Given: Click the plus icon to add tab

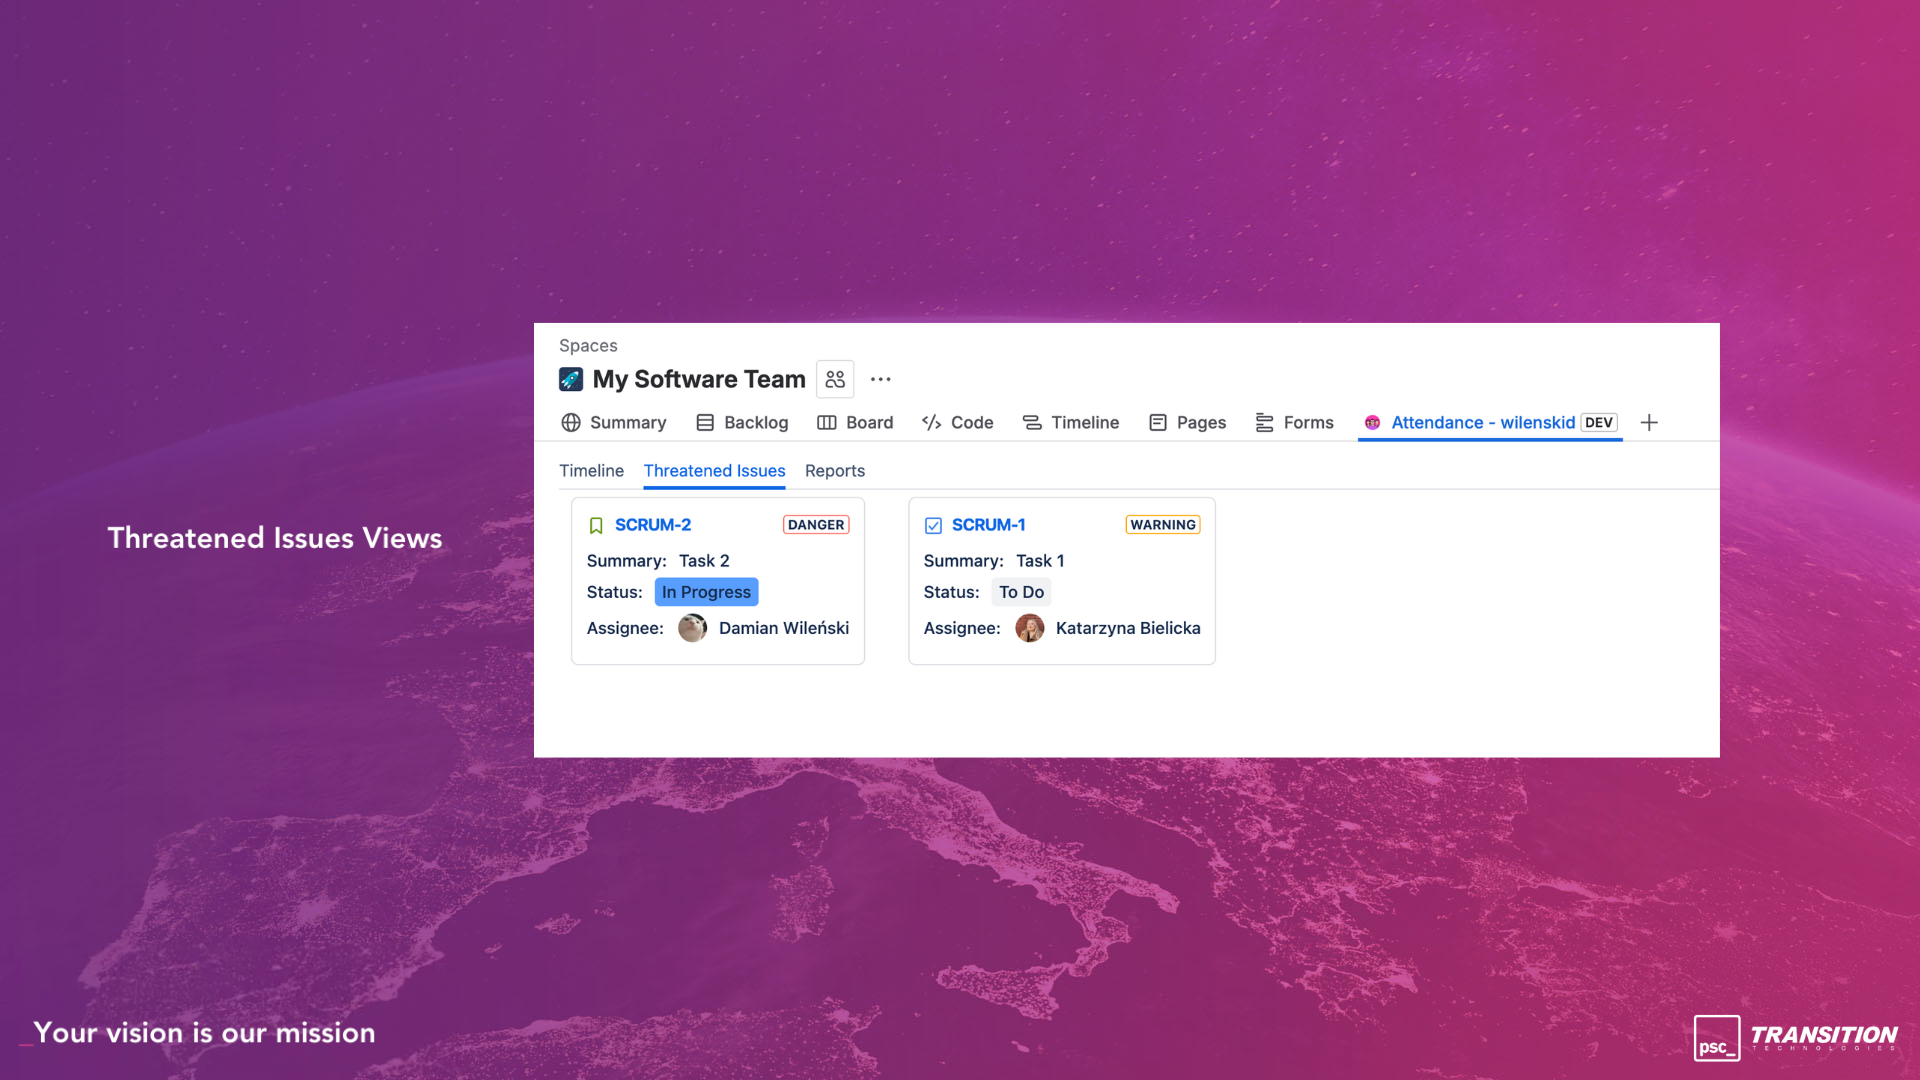Looking at the screenshot, I should point(1649,422).
